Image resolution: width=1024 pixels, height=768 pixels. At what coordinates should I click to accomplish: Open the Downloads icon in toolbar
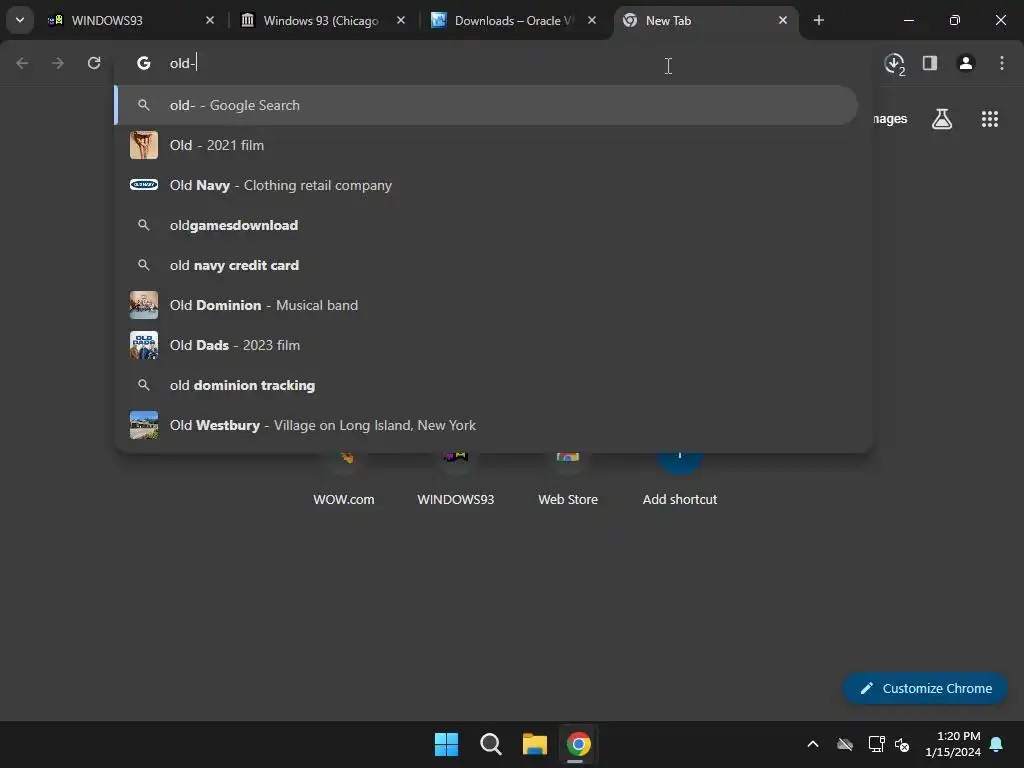coord(894,63)
